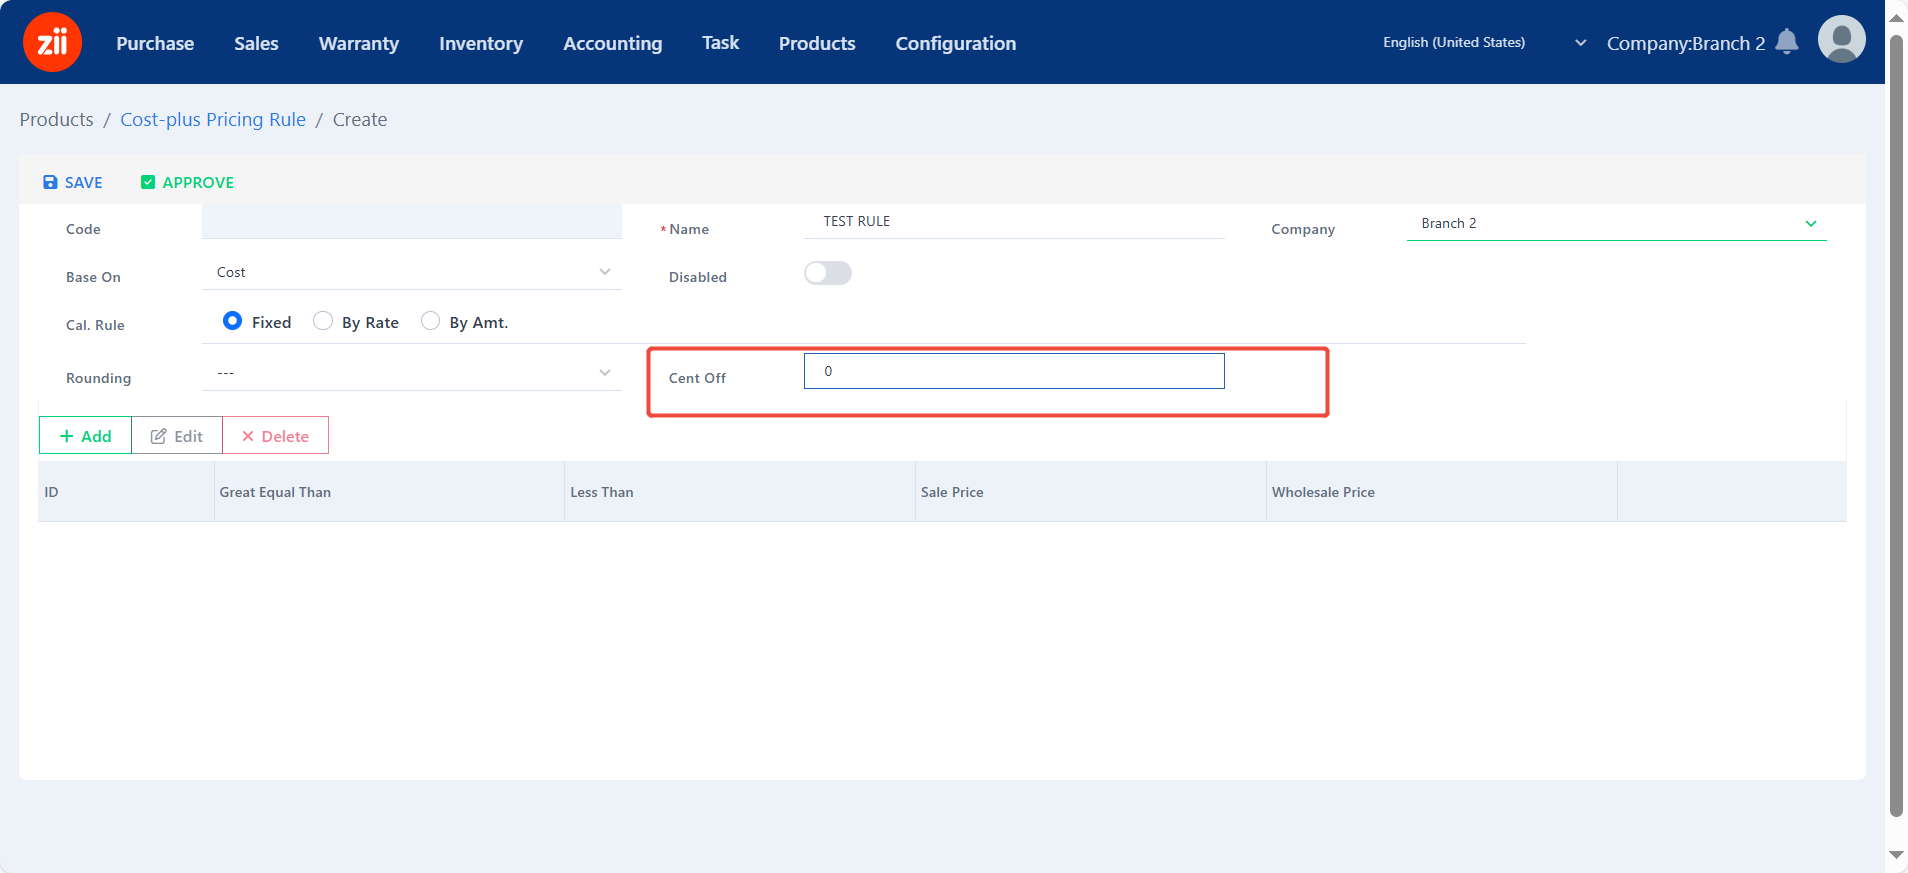Image resolution: width=1908 pixels, height=873 pixels.
Task: Select the Fixed radio button
Action: pyautogui.click(x=232, y=321)
